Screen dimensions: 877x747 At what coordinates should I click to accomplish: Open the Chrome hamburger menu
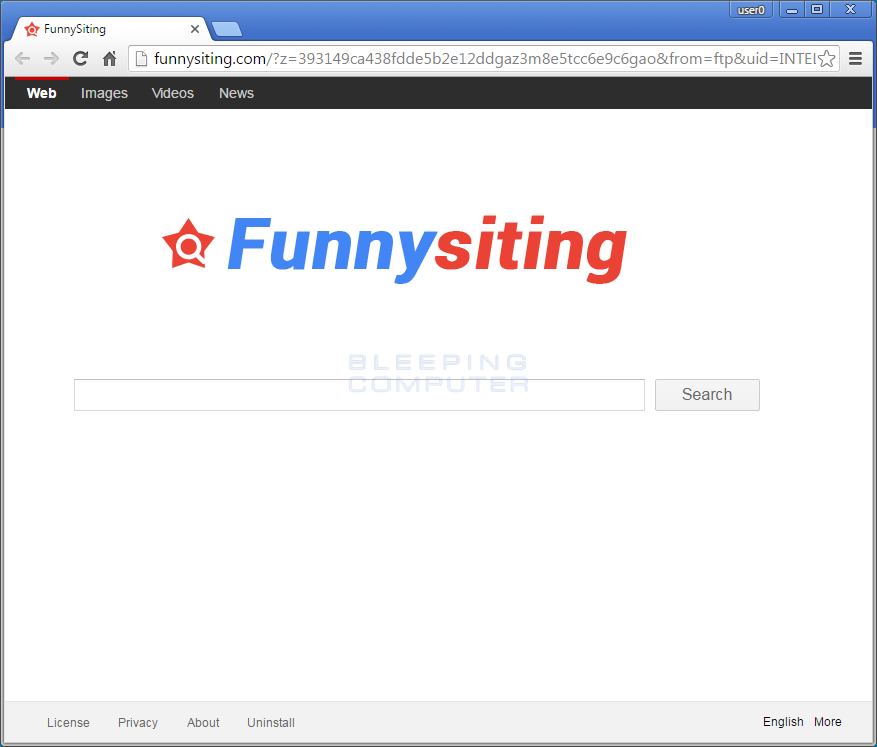tap(856, 59)
